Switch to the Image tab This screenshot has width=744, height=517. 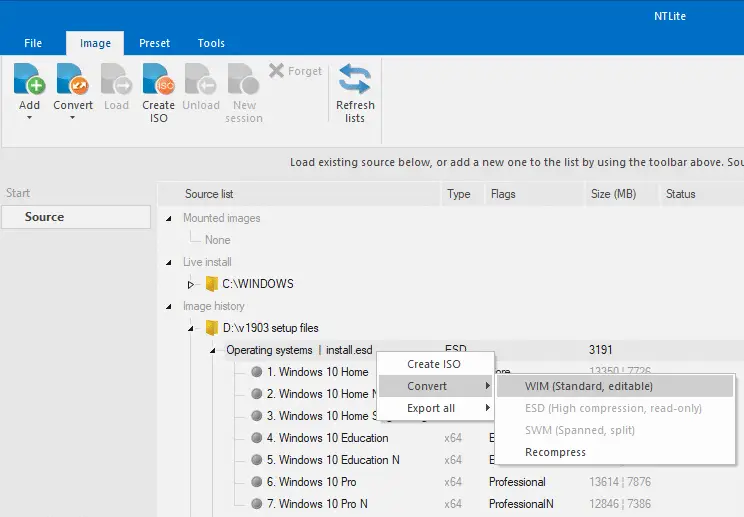(95, 43)
